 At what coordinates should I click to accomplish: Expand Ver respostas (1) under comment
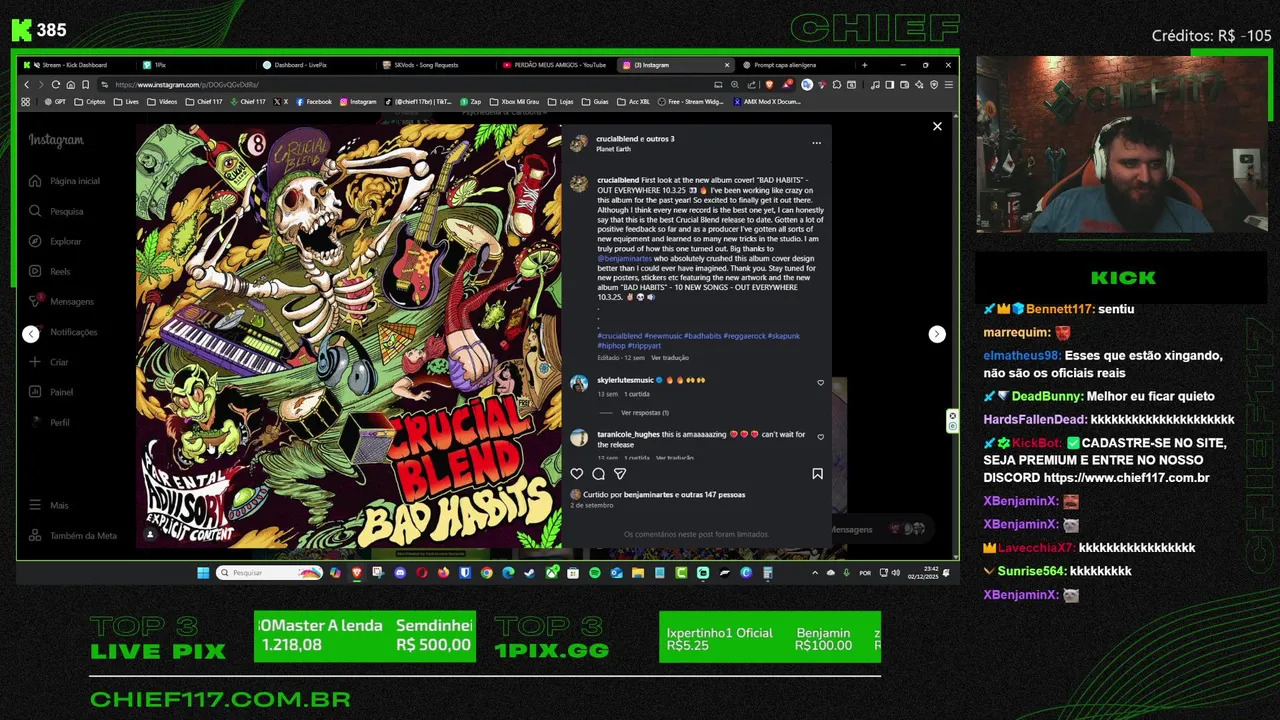tap(644, 412)
